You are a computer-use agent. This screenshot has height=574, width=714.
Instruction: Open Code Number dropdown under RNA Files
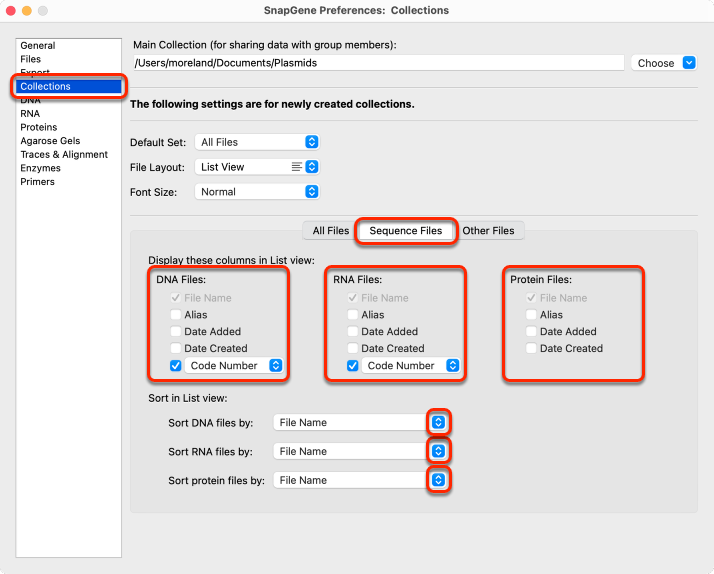coord(411,366)
